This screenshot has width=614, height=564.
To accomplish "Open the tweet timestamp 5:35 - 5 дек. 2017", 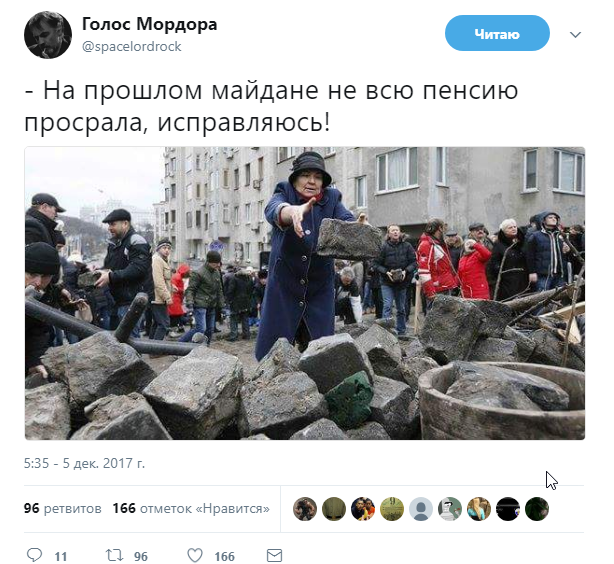I will [84, 463].
